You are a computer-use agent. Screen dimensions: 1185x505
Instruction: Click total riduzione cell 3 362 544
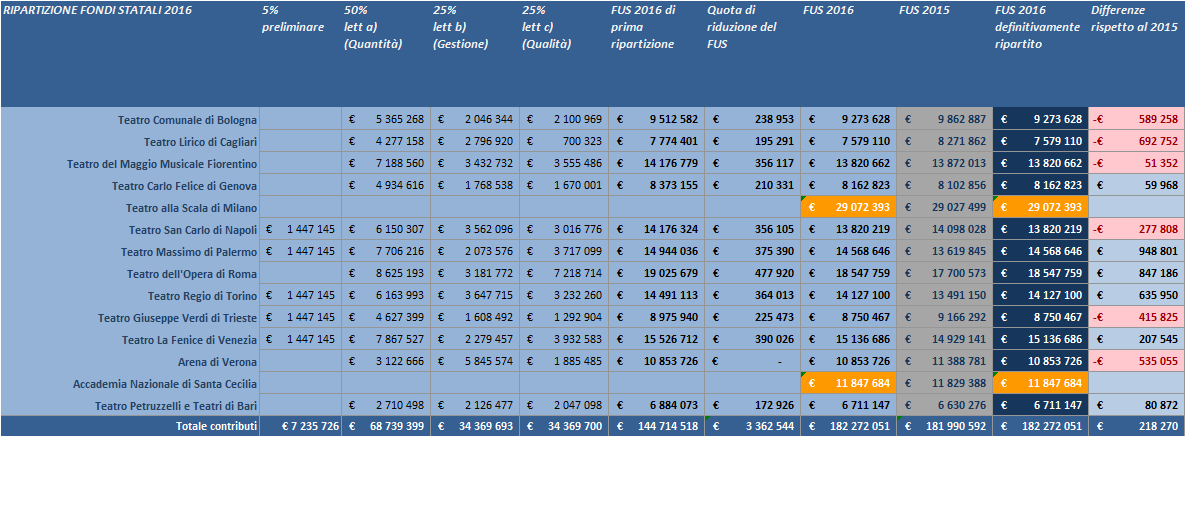tap(752, 426)
